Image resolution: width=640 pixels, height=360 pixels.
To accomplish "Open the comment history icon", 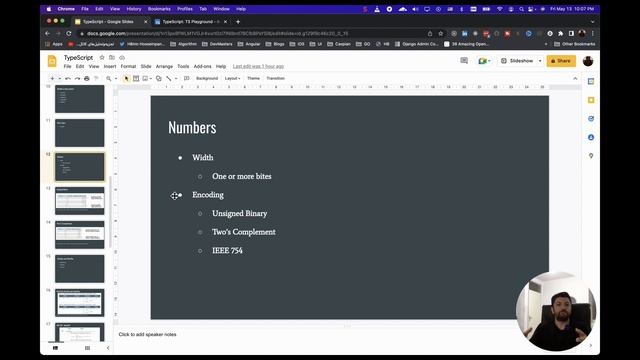I will click(x=464, y=61).
